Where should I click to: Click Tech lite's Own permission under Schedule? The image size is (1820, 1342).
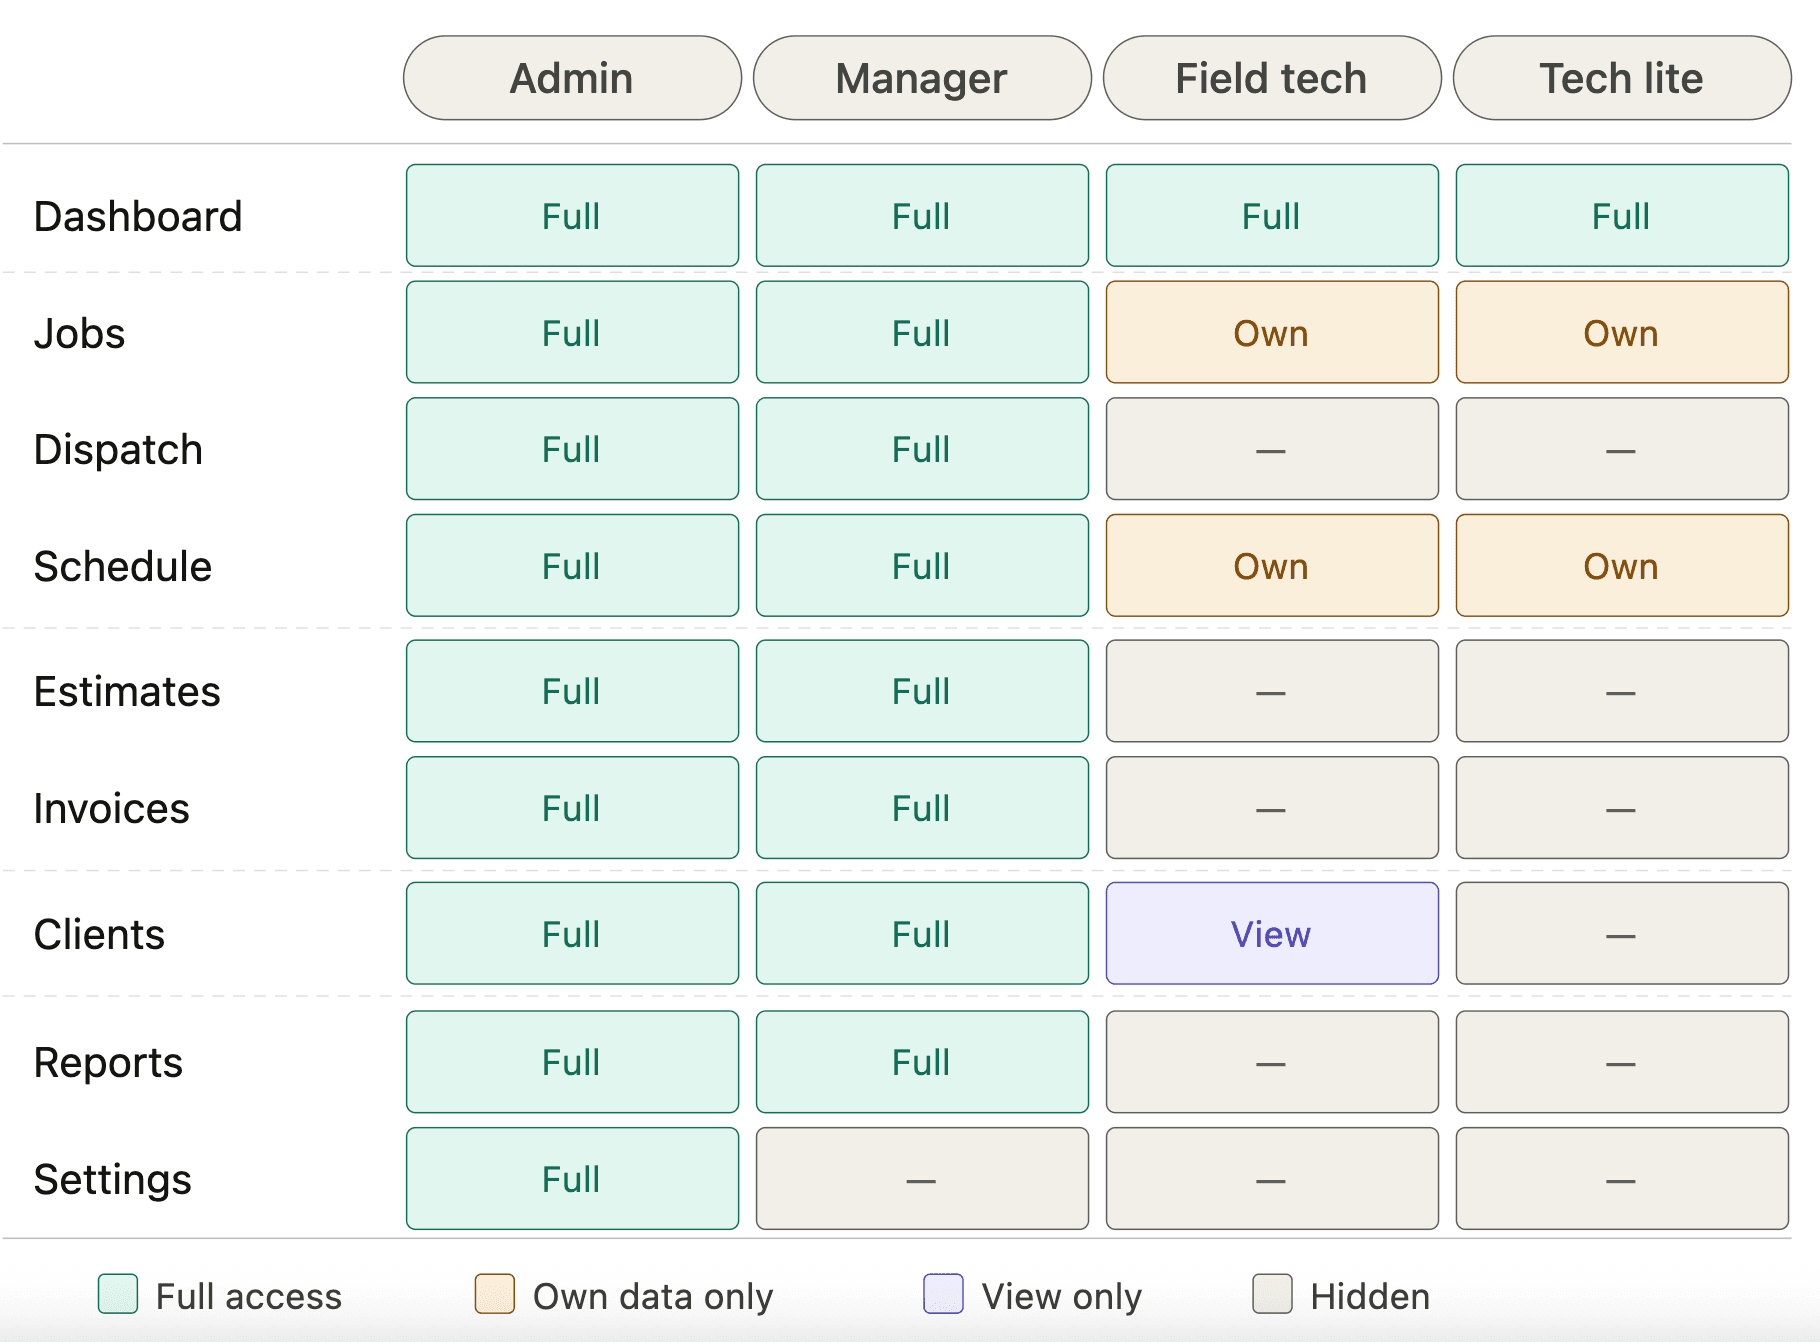(1621, 565)
